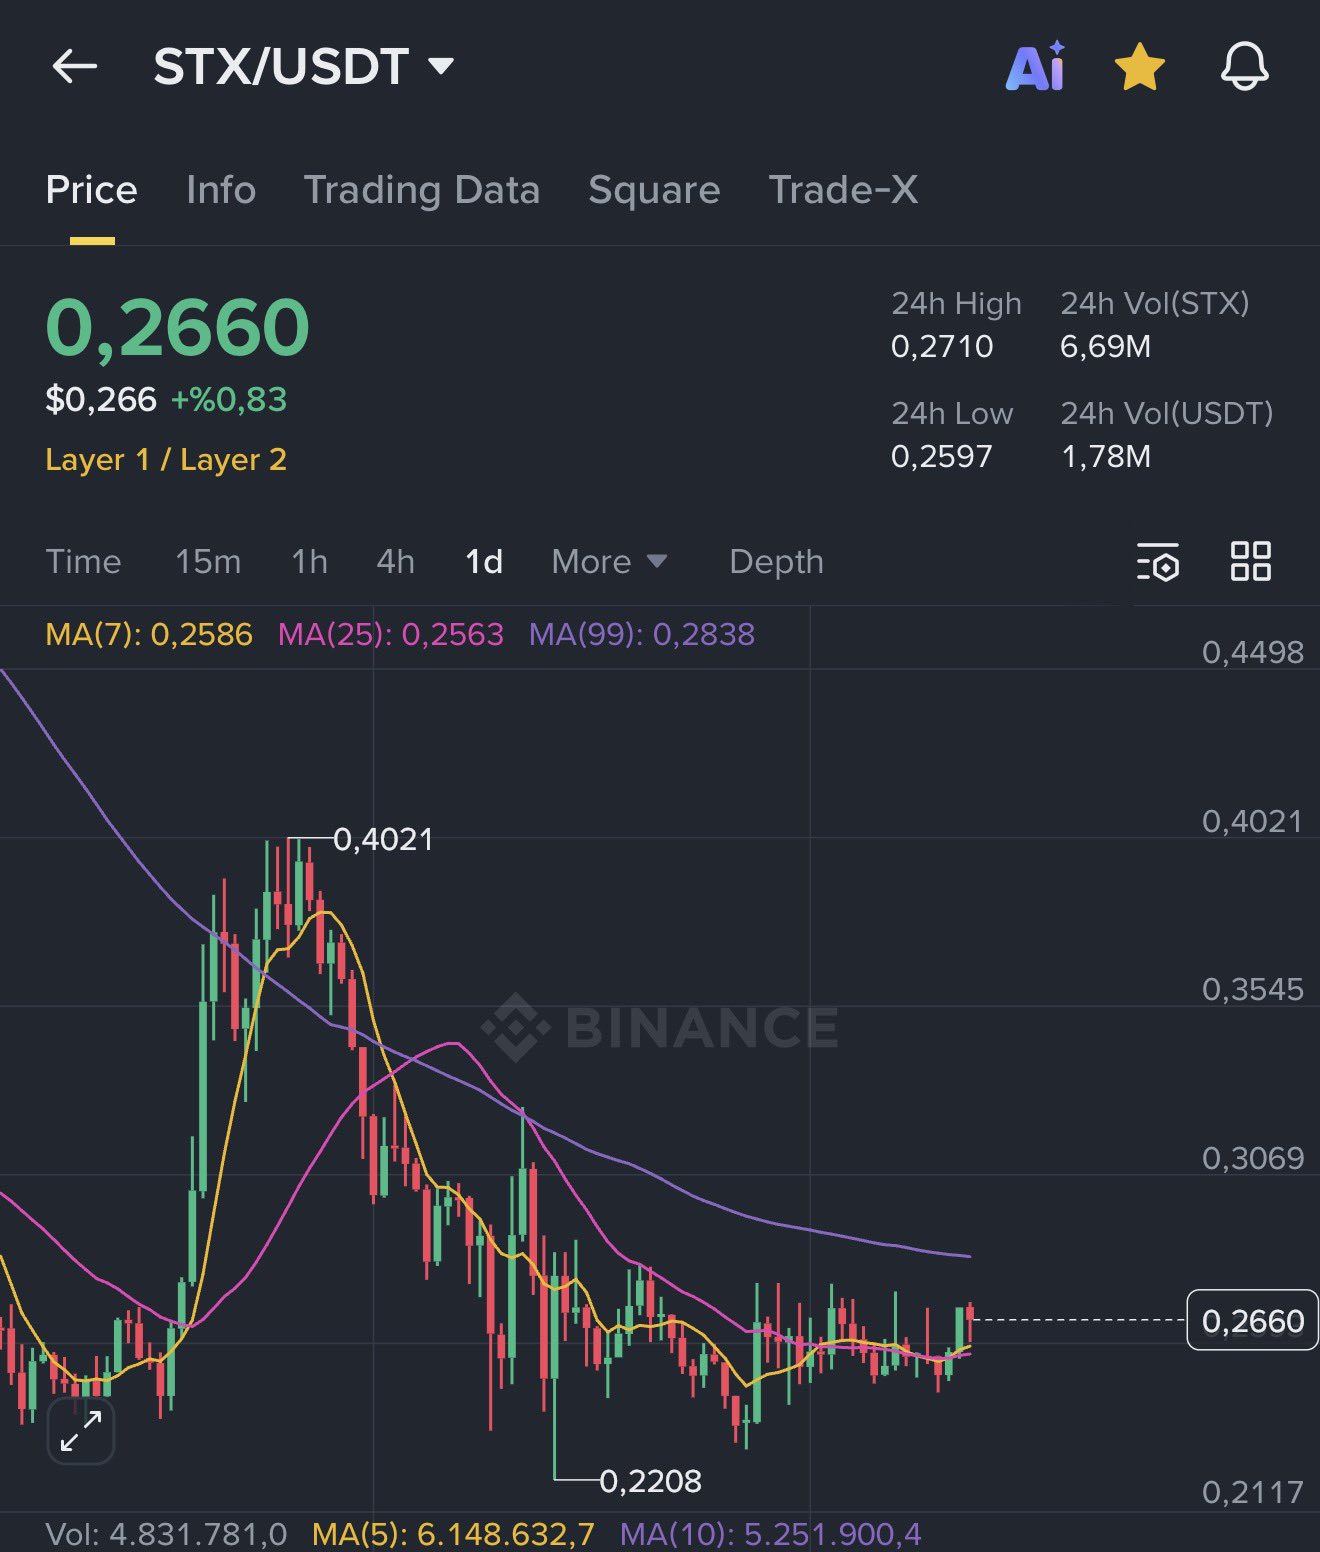The image size is (1320, 1552).
Task: Open the Trading Data tab
Action: point(421,190)
